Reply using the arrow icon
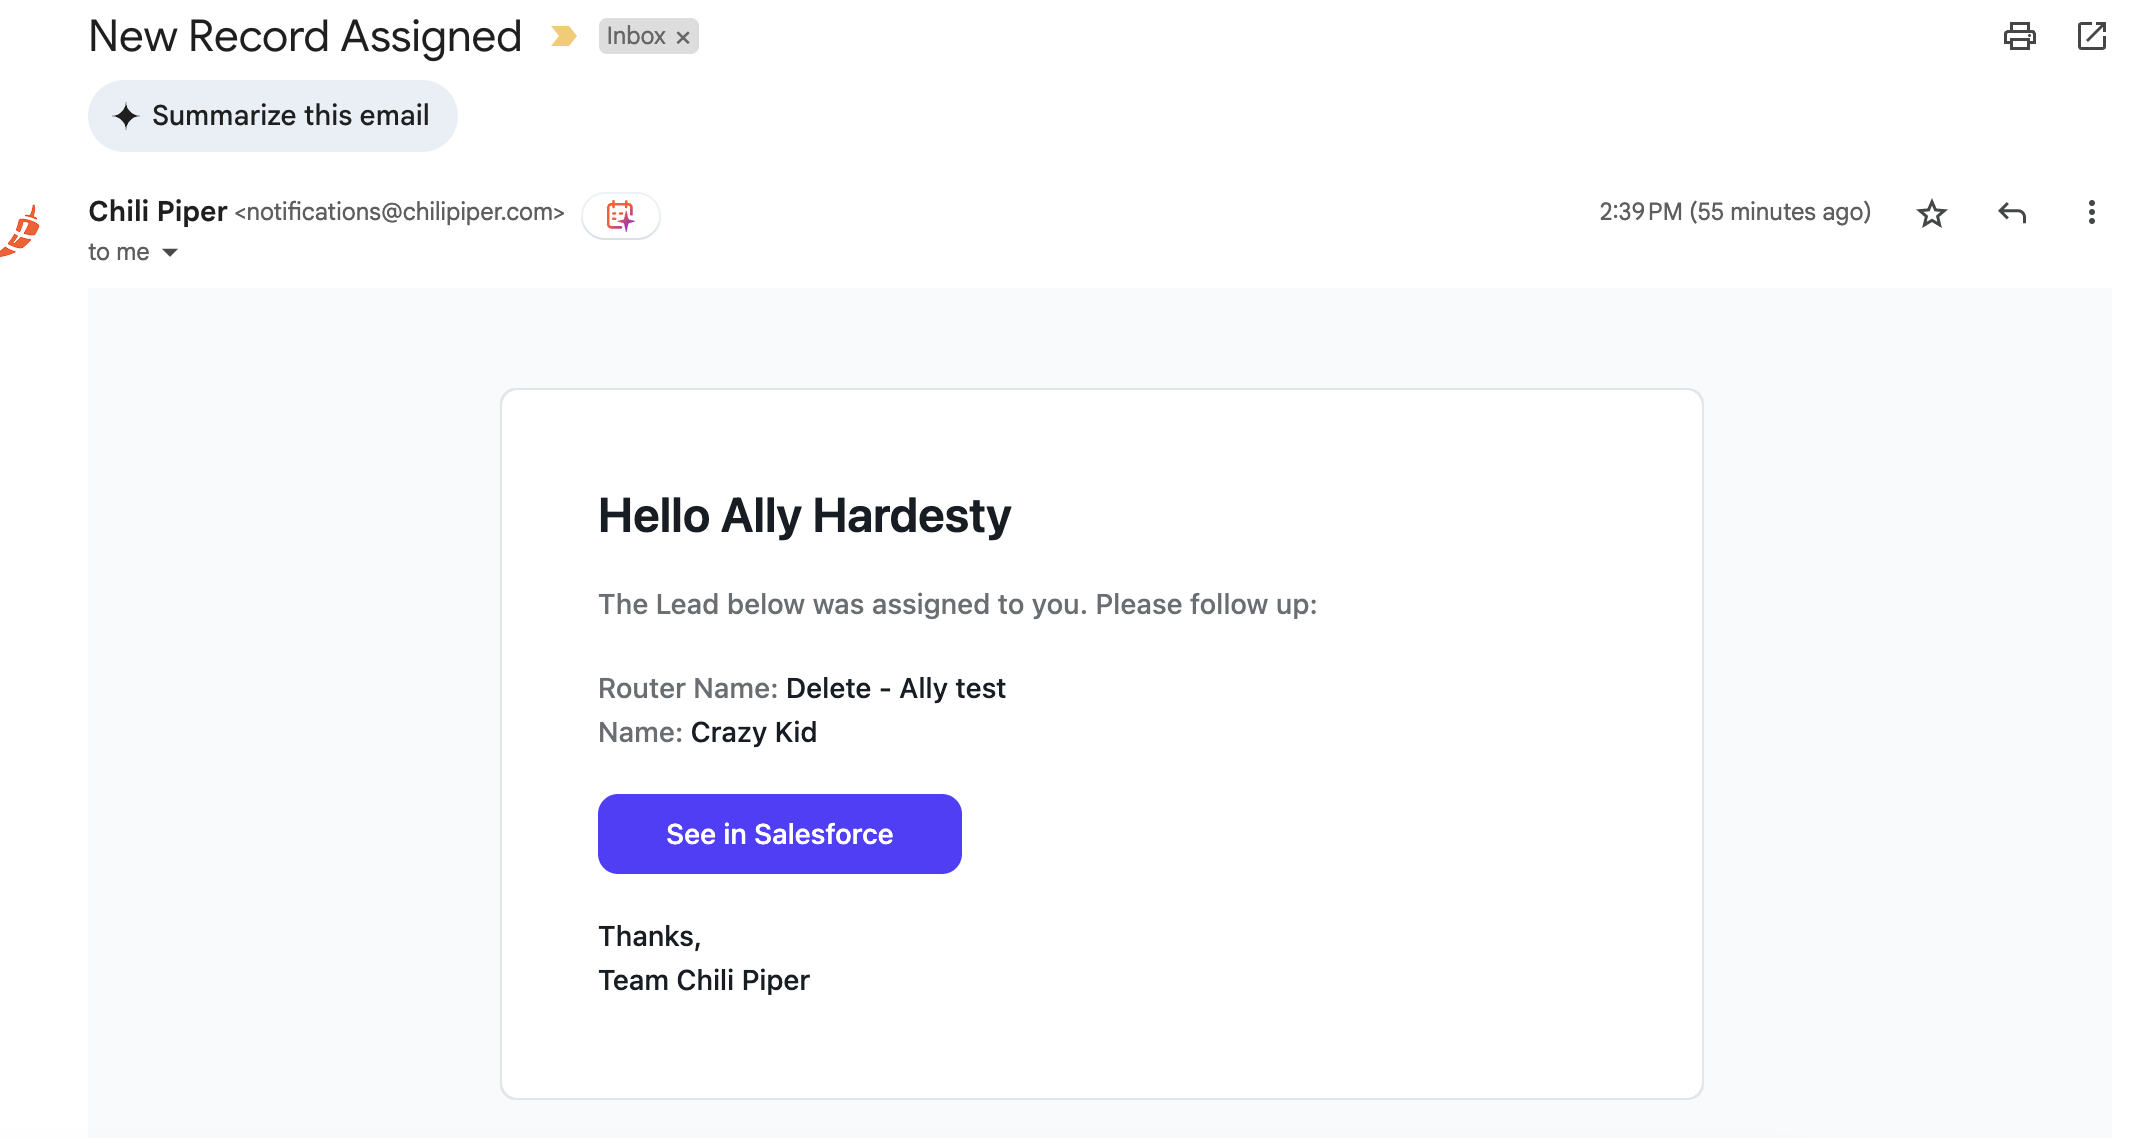Screen dimensions: 2138x1138 point(2012,212)
